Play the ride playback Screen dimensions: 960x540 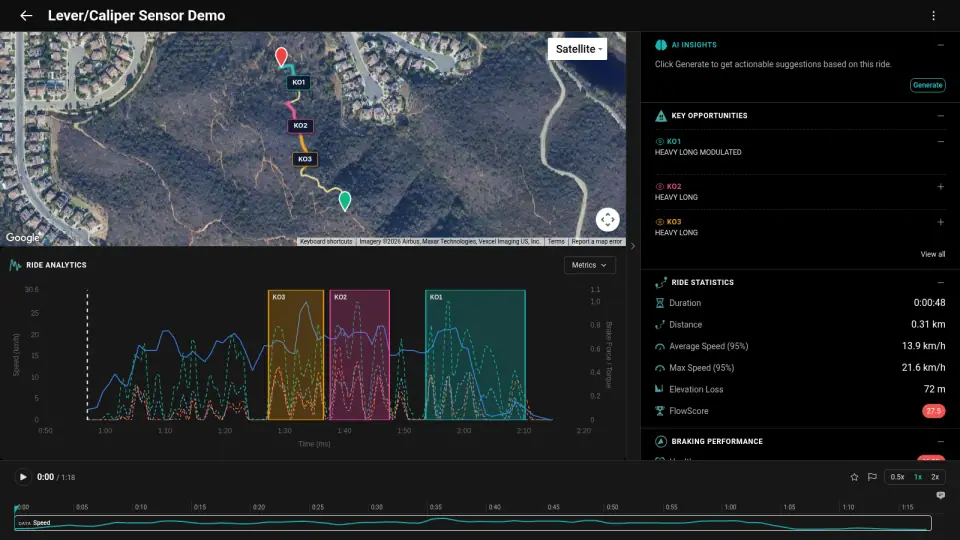(23, 477)
